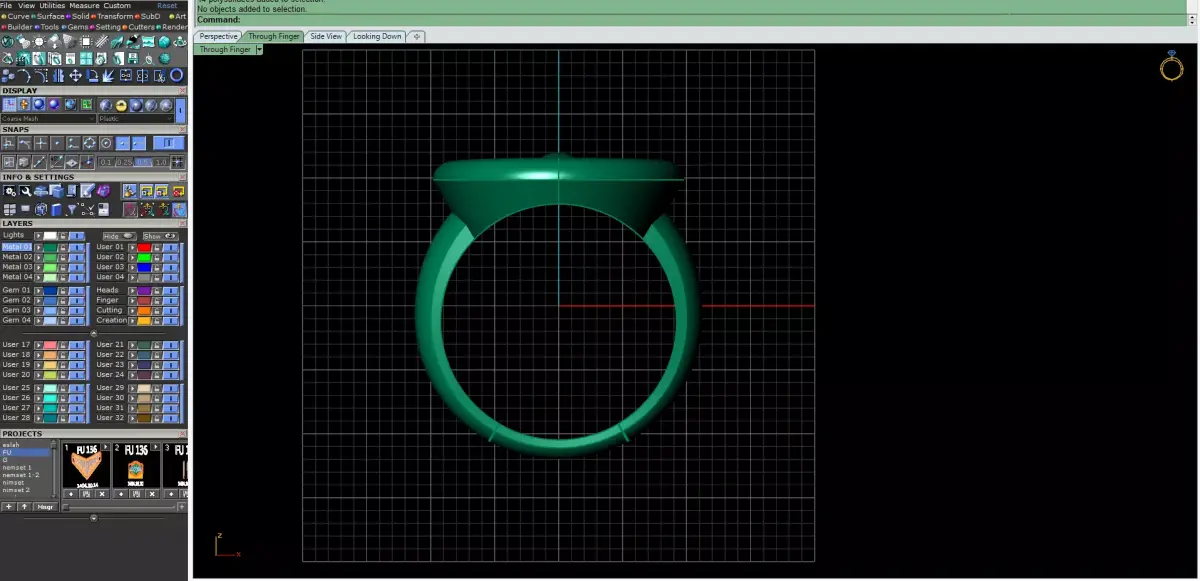Delete project 1 with X button

pos(102,494)
